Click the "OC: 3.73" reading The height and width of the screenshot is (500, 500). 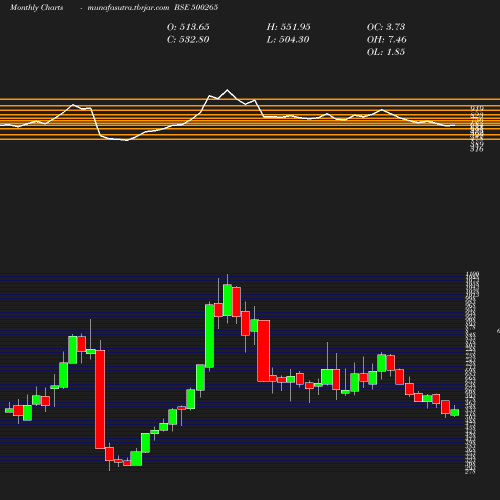point(386,27)
